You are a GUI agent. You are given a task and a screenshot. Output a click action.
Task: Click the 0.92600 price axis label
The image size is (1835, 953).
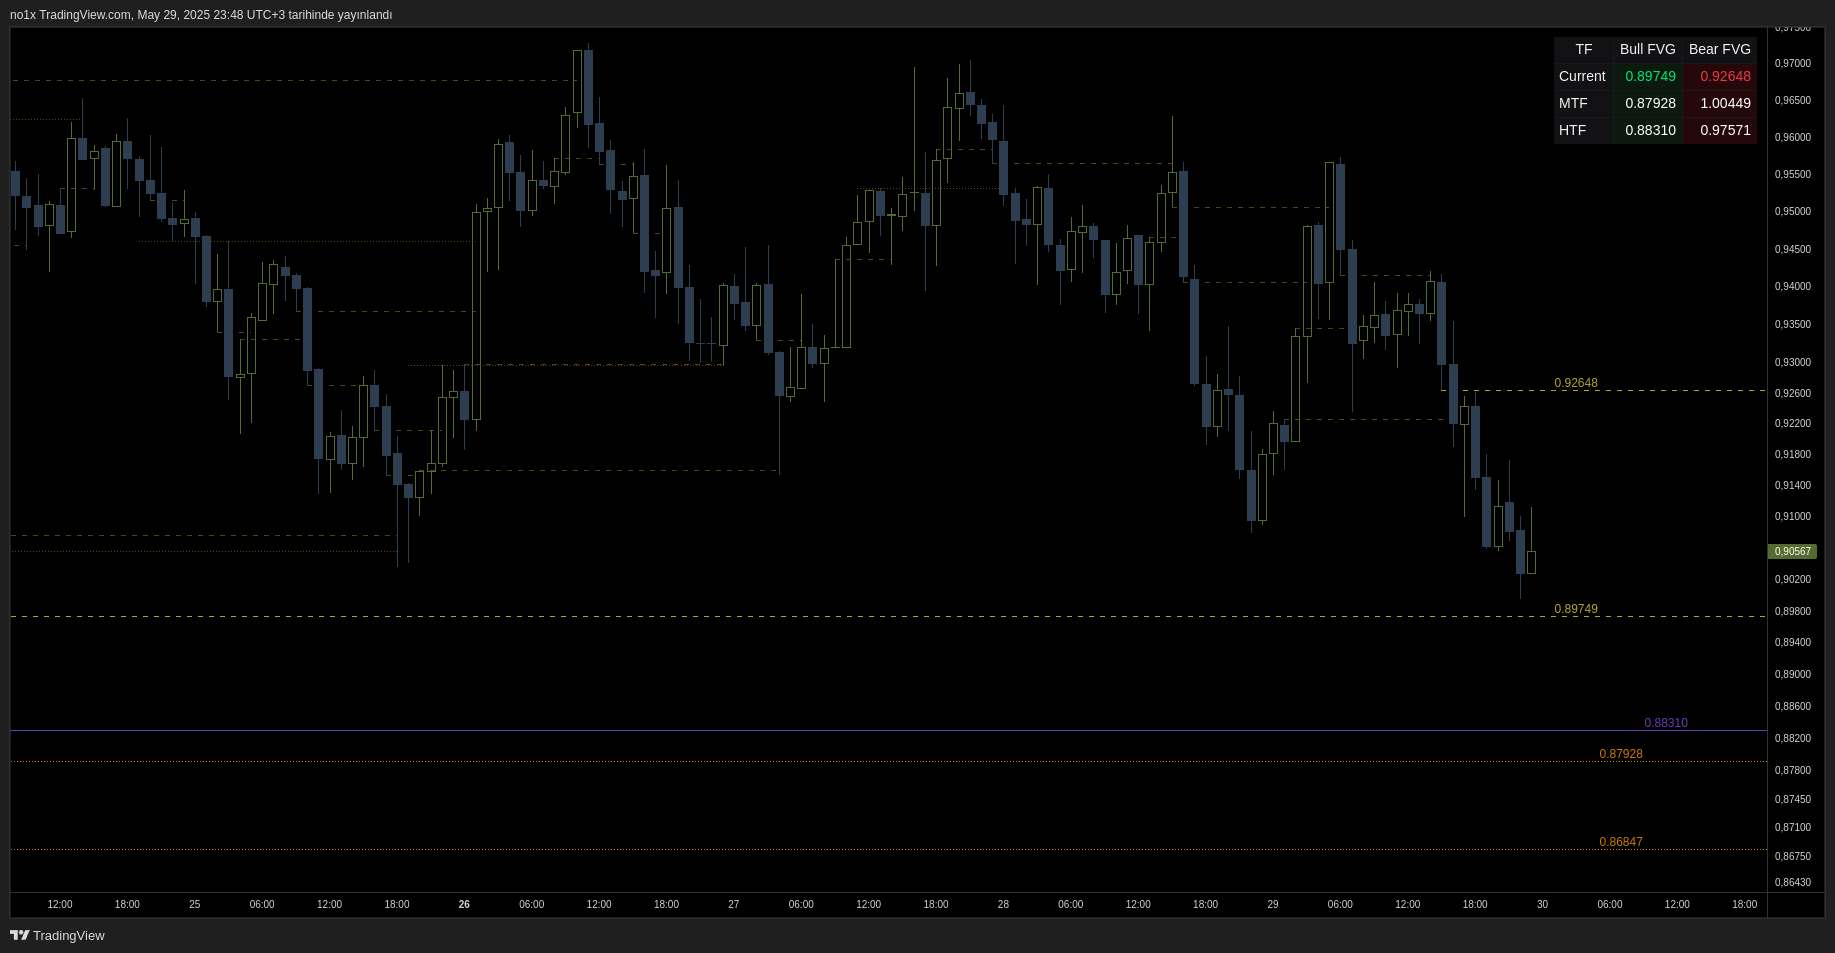coord(1792,393)
